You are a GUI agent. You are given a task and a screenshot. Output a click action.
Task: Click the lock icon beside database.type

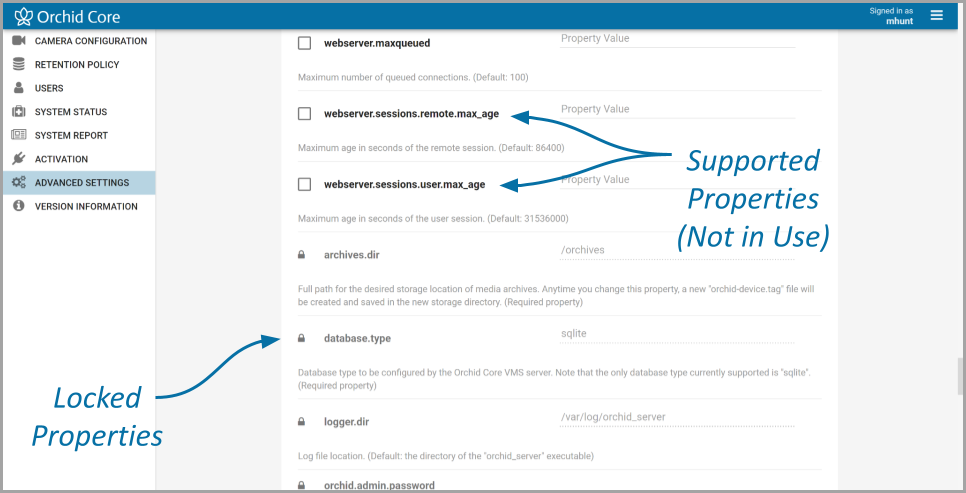(301, 338)
